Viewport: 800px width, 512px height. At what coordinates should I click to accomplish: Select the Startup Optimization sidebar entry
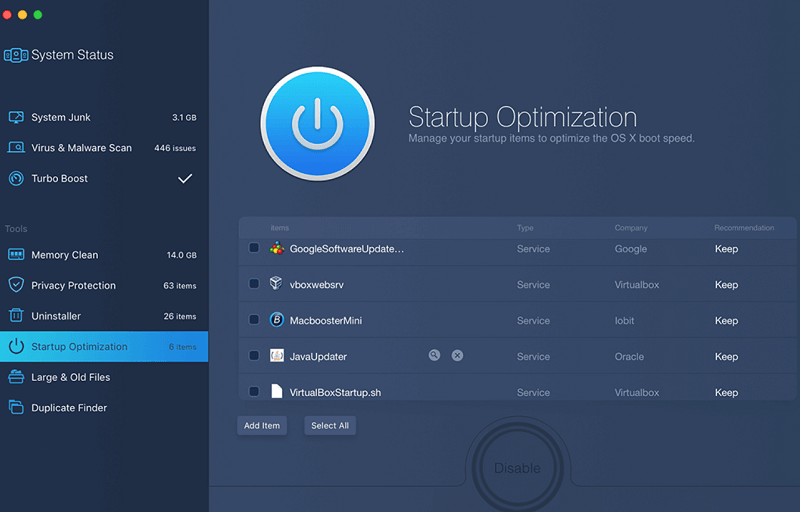104,346
